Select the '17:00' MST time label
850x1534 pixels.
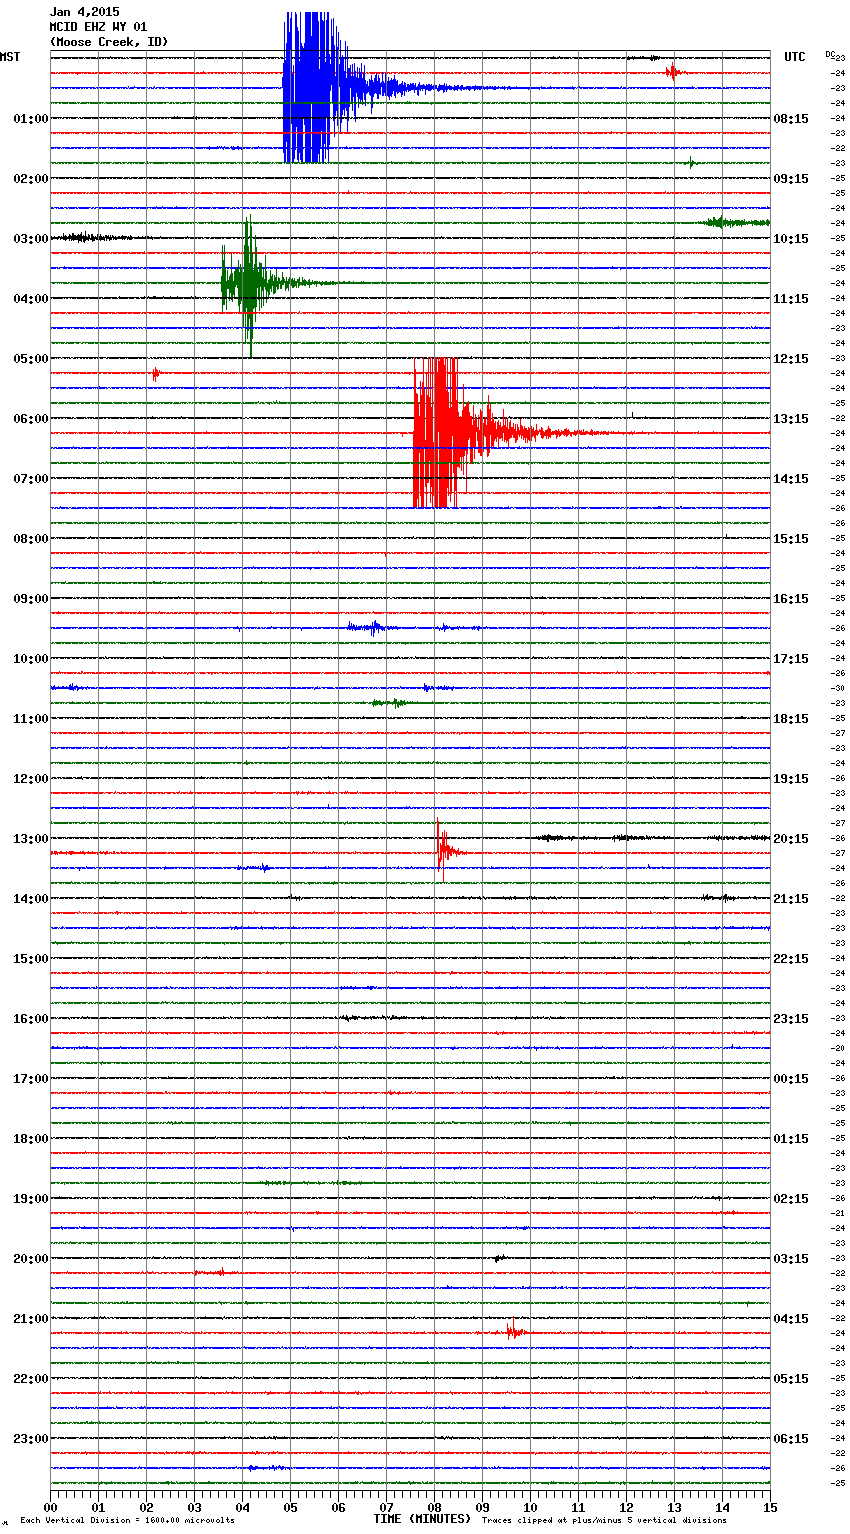31,1079
